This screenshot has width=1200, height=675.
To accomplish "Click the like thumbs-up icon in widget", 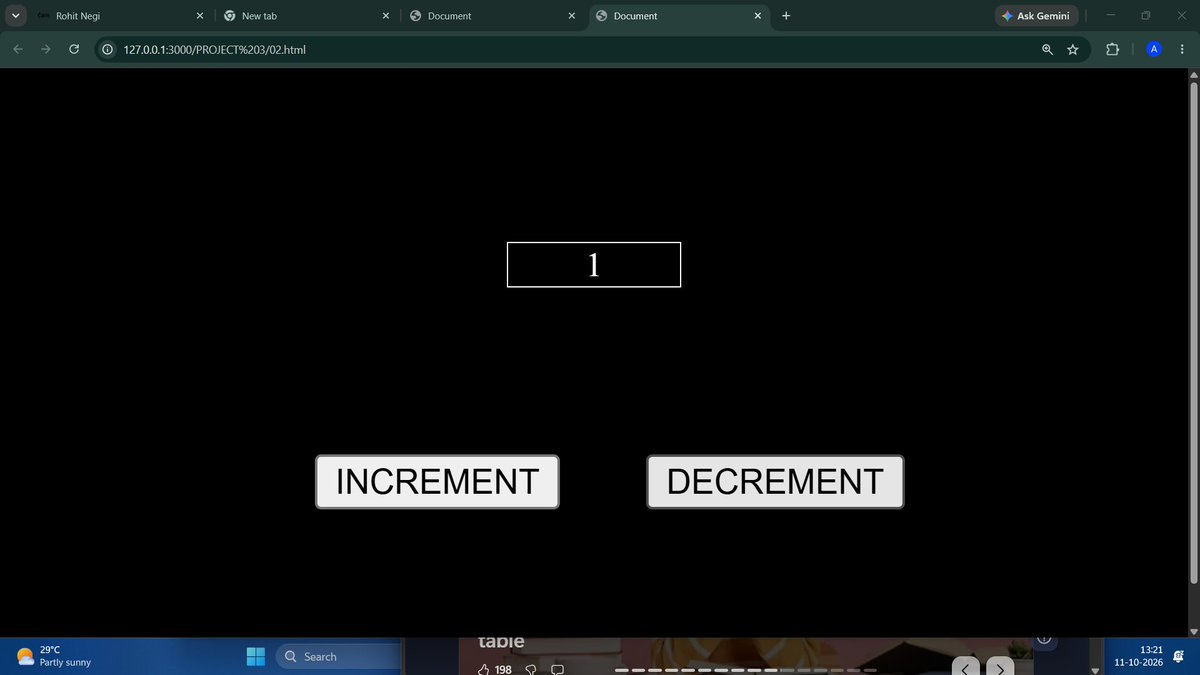I will 486,669.
